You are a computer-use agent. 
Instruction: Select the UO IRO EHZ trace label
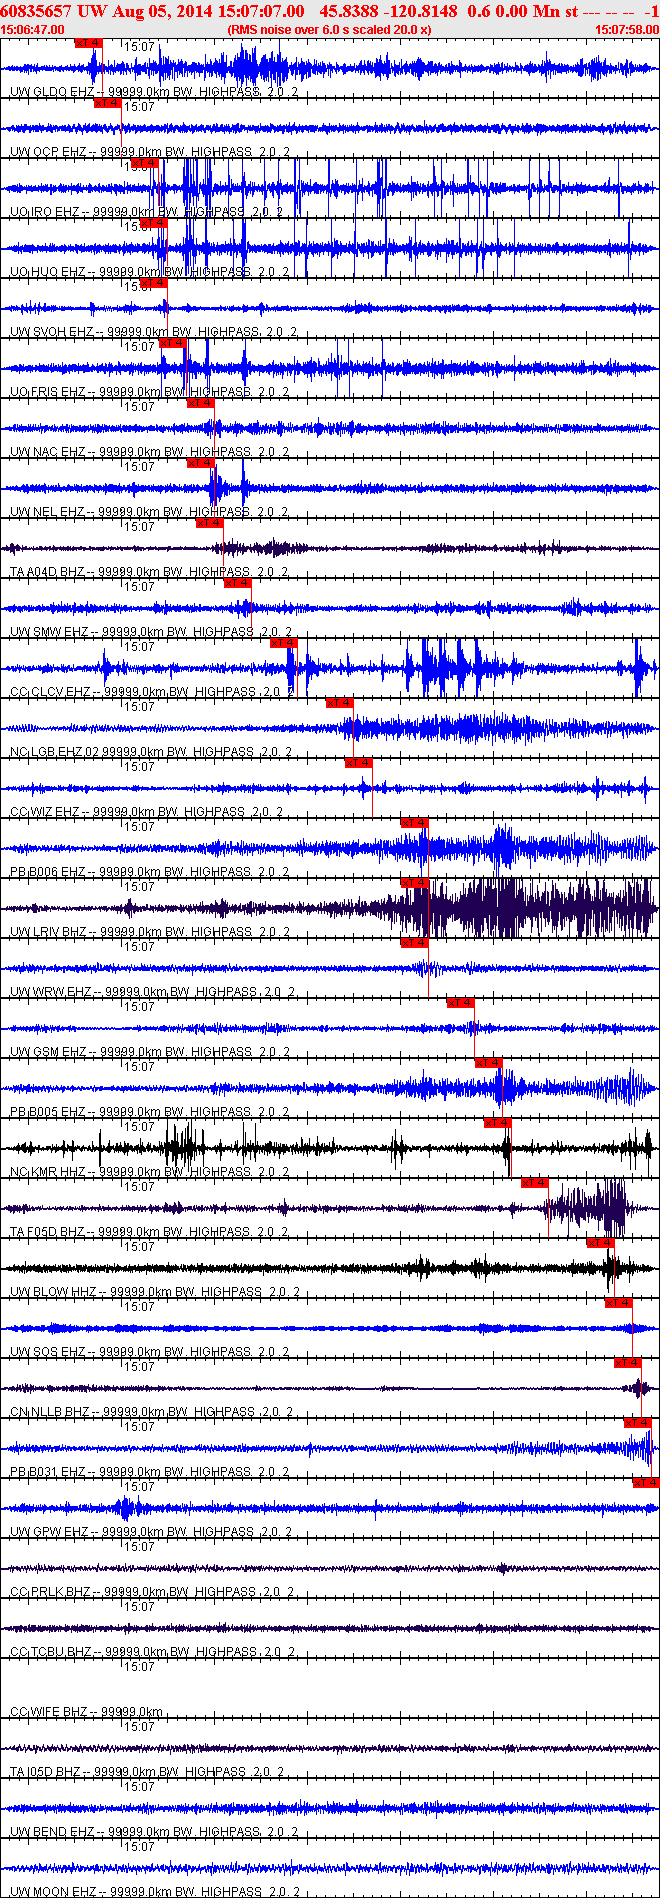[146, 212]
